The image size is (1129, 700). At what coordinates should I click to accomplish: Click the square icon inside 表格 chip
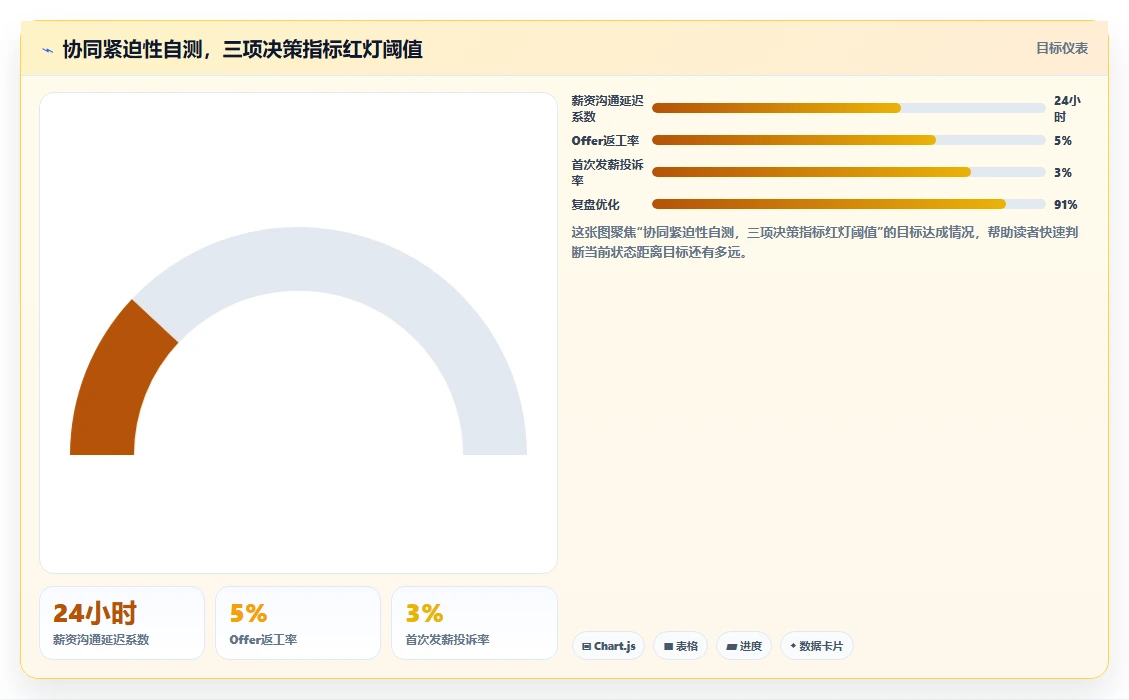pyautogui.click(x=668, y=647)
